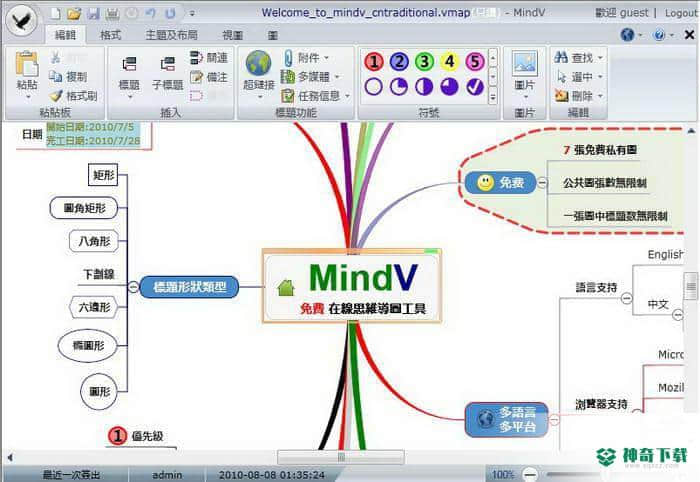Click the large paste clipboard icon
Viewport: 700px width, 482px height.
(27, 63)
